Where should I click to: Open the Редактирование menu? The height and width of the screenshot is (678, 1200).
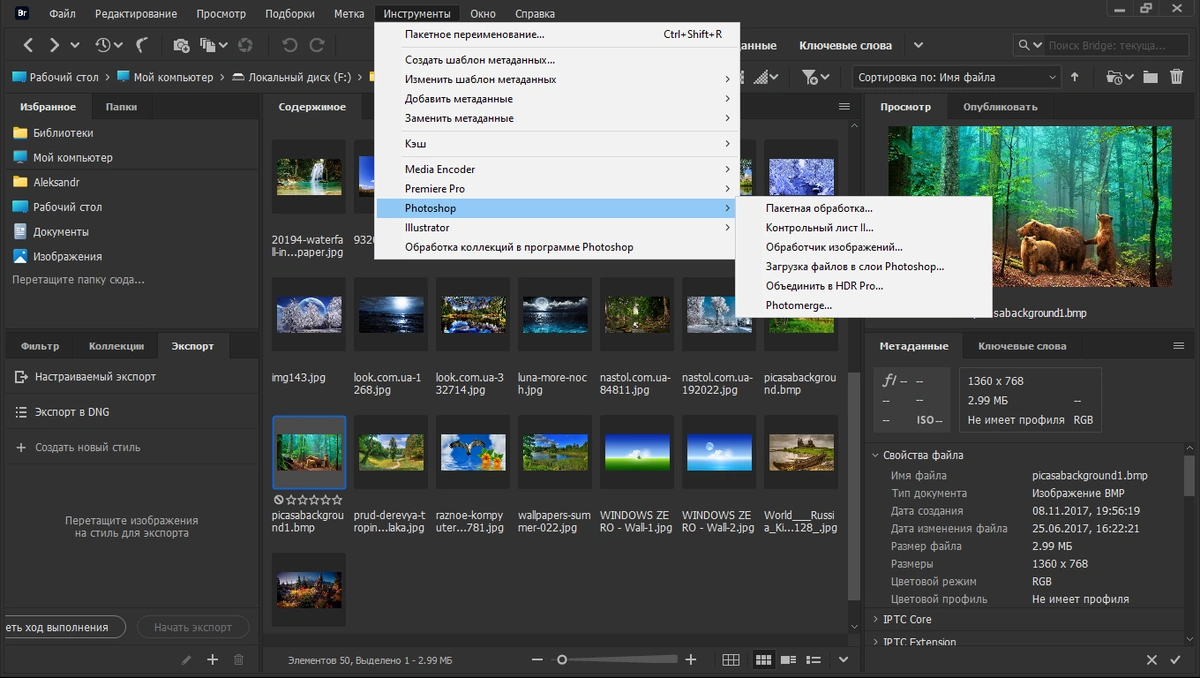(x=135, y=14)
